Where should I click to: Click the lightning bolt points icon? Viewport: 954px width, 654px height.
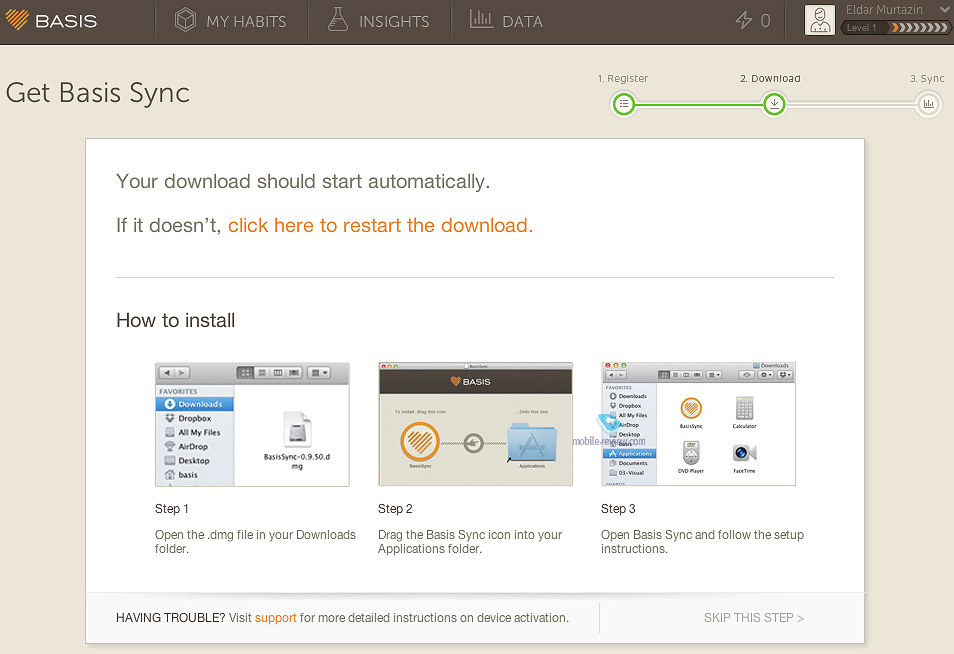point(743,21)
